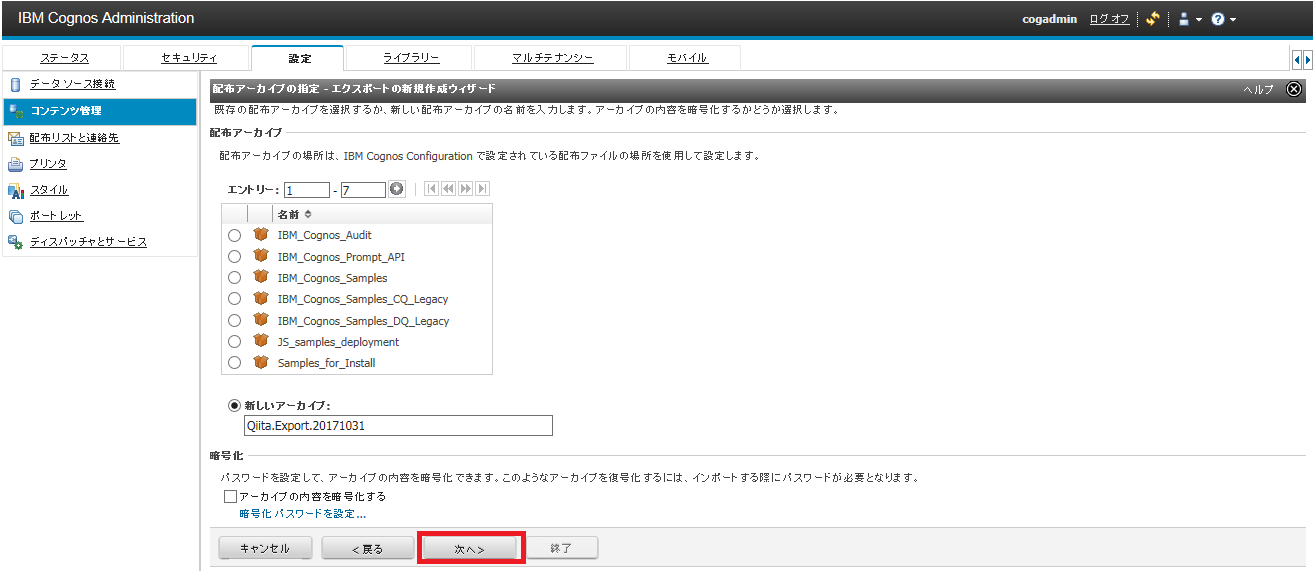Click the スタイル icon in the sidebar
This screenshot has height=571, width=1313.
pyautogui.click(x=15, y=190)
